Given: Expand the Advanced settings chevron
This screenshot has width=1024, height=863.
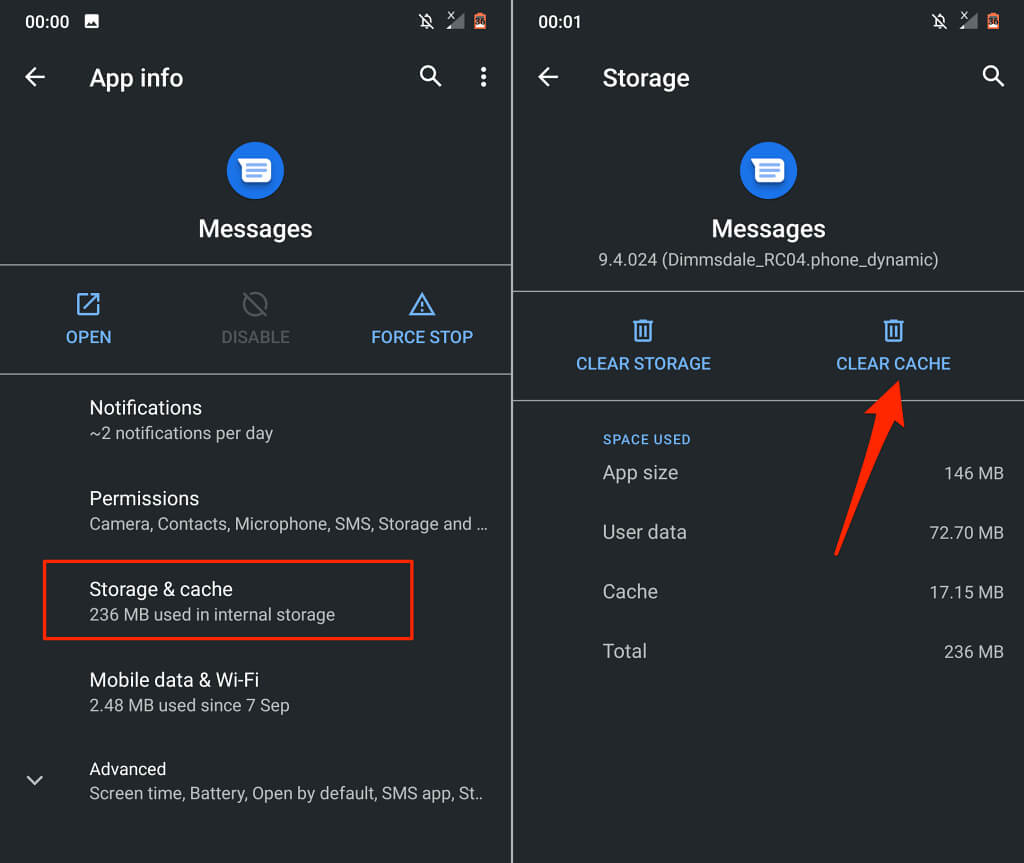Looking at the screenshot, I should point(35,780).
